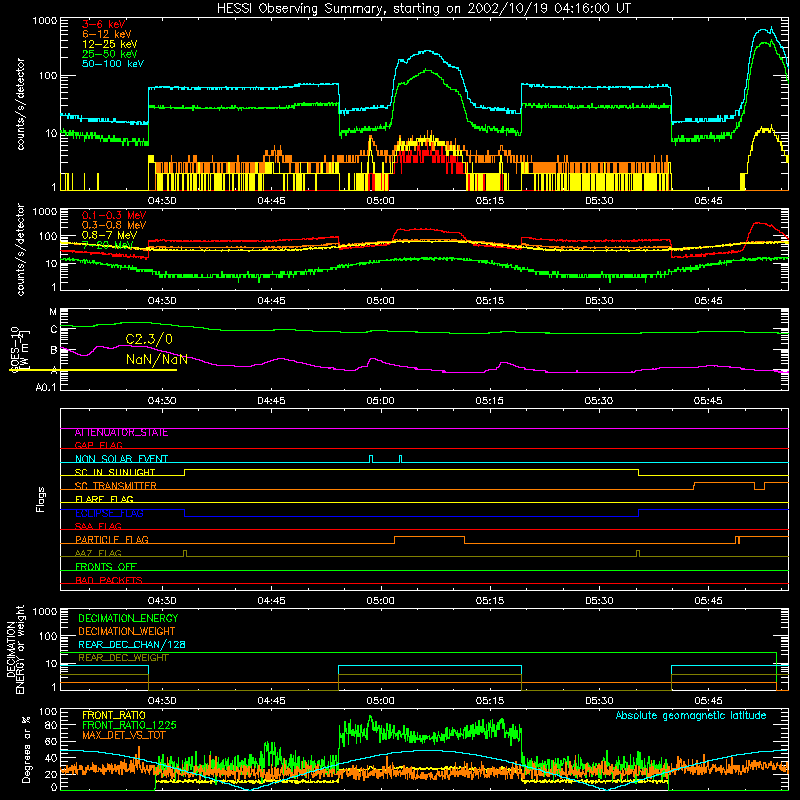Select 05:45 tick label under Flags panel
The width and height of the screenshot is (800, 800).
[708, 601]
